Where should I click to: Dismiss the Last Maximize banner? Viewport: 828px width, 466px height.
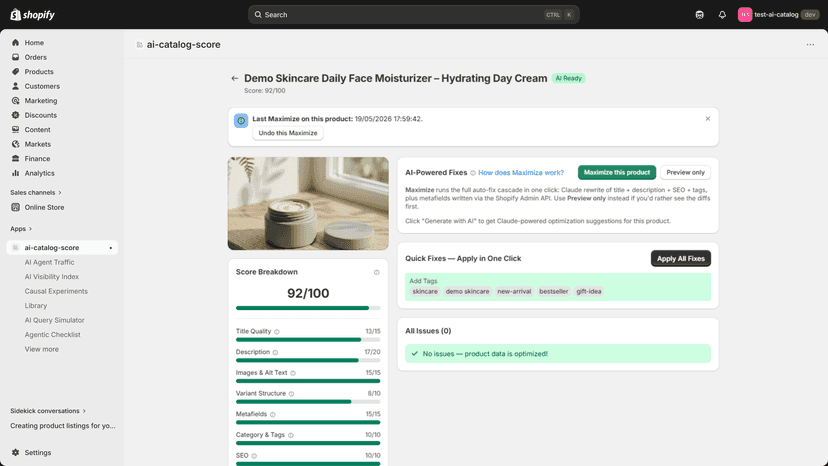[708, 119]
